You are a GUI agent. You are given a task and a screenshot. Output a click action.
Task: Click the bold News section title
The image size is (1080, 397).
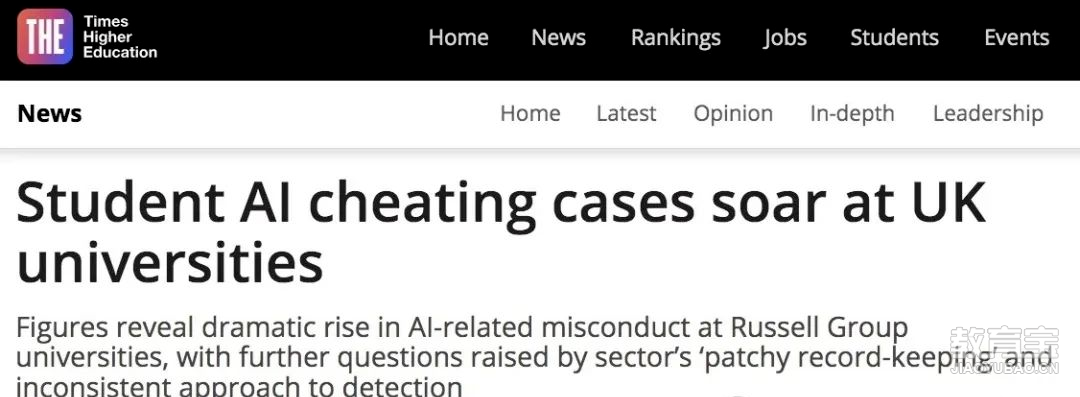pyautogui.click(x=50, y=114)
